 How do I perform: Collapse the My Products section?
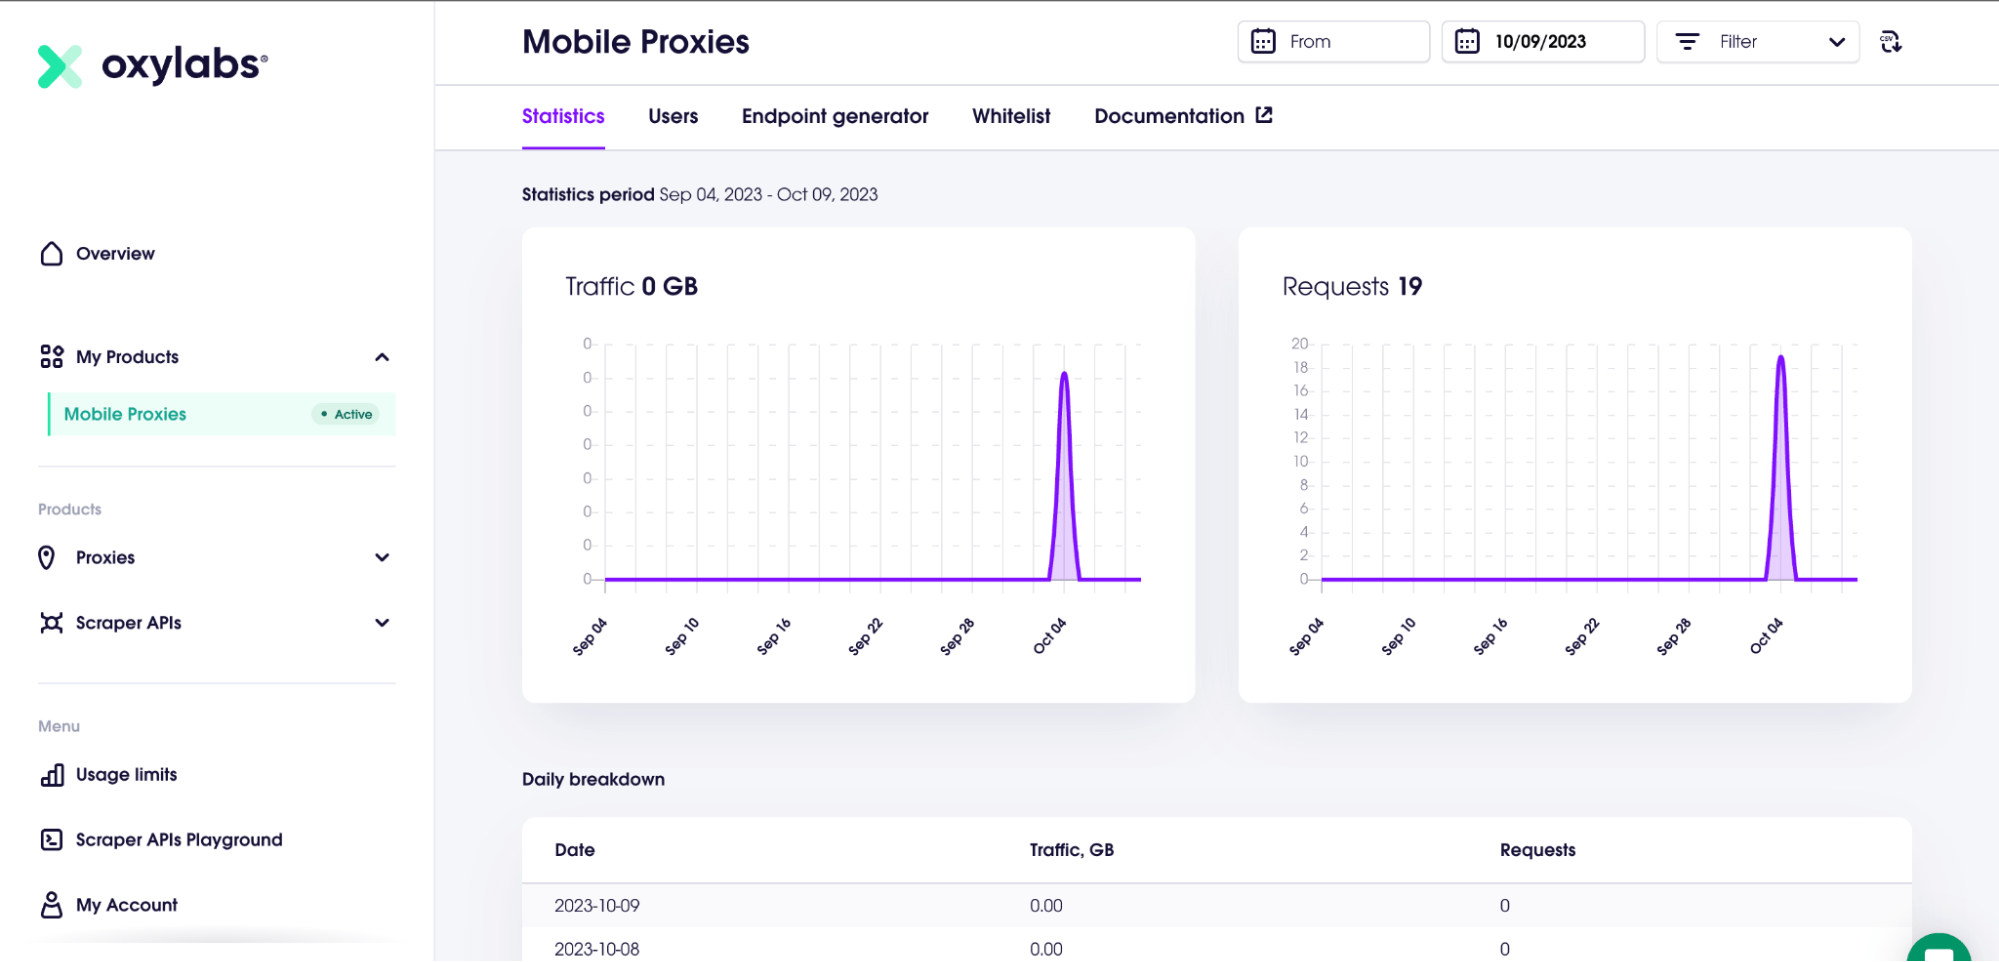[382, 357]
